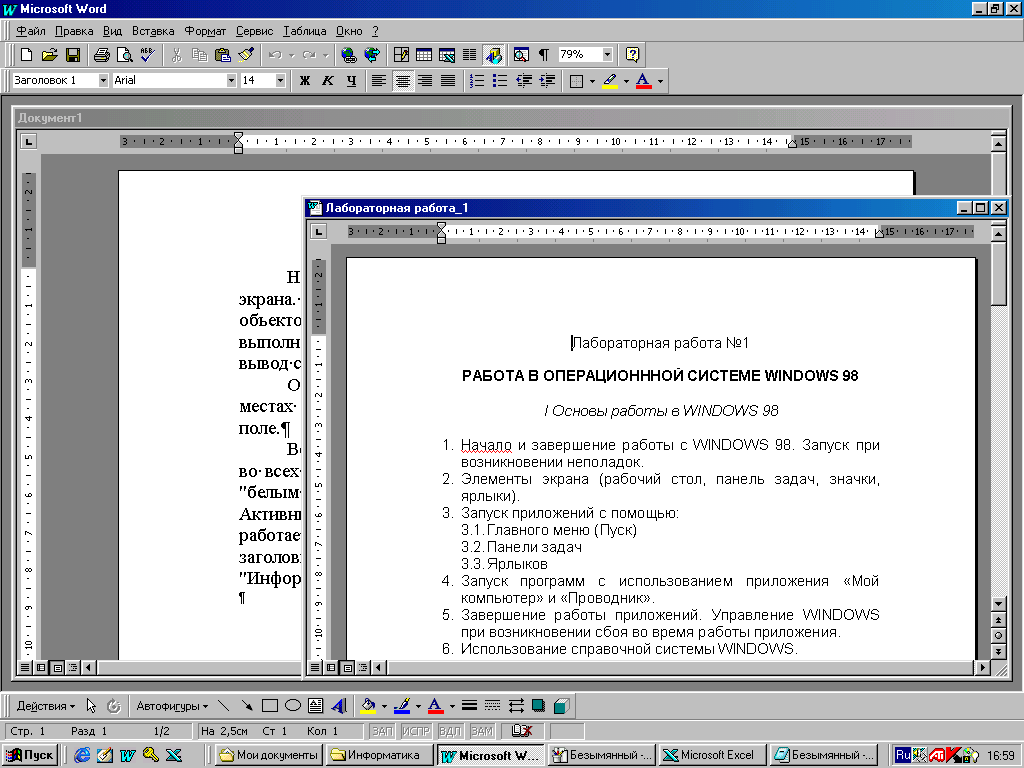Toggle bold formatting (Ж)
Screen dimensions: 1024x768
[x=304, y=80]
